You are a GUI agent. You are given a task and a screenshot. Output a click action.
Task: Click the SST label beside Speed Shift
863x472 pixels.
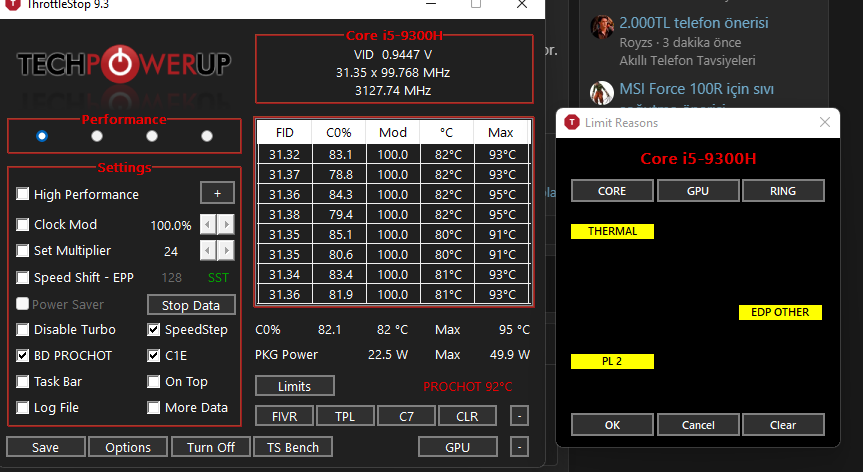[218, 278]
